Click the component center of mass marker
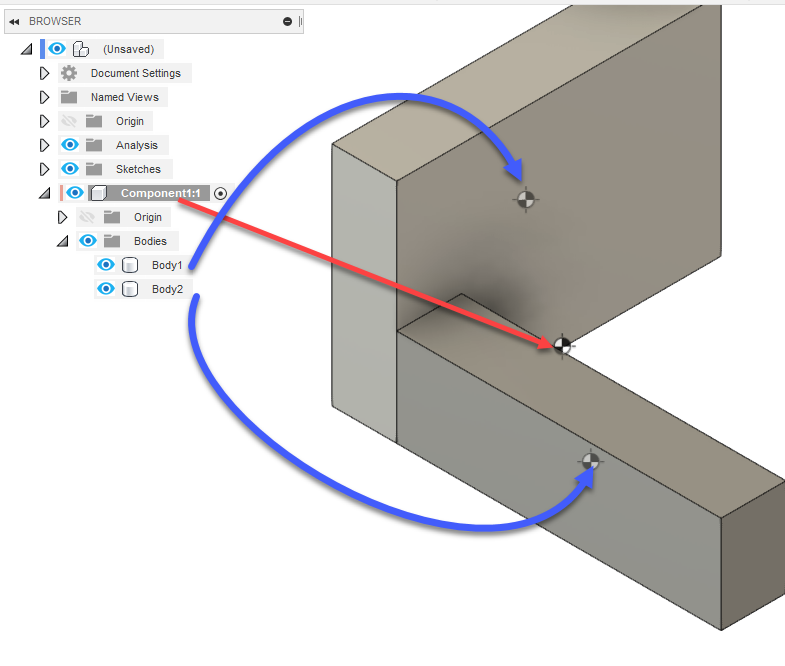Screen dimensions: 785x666 coord(562,346)
